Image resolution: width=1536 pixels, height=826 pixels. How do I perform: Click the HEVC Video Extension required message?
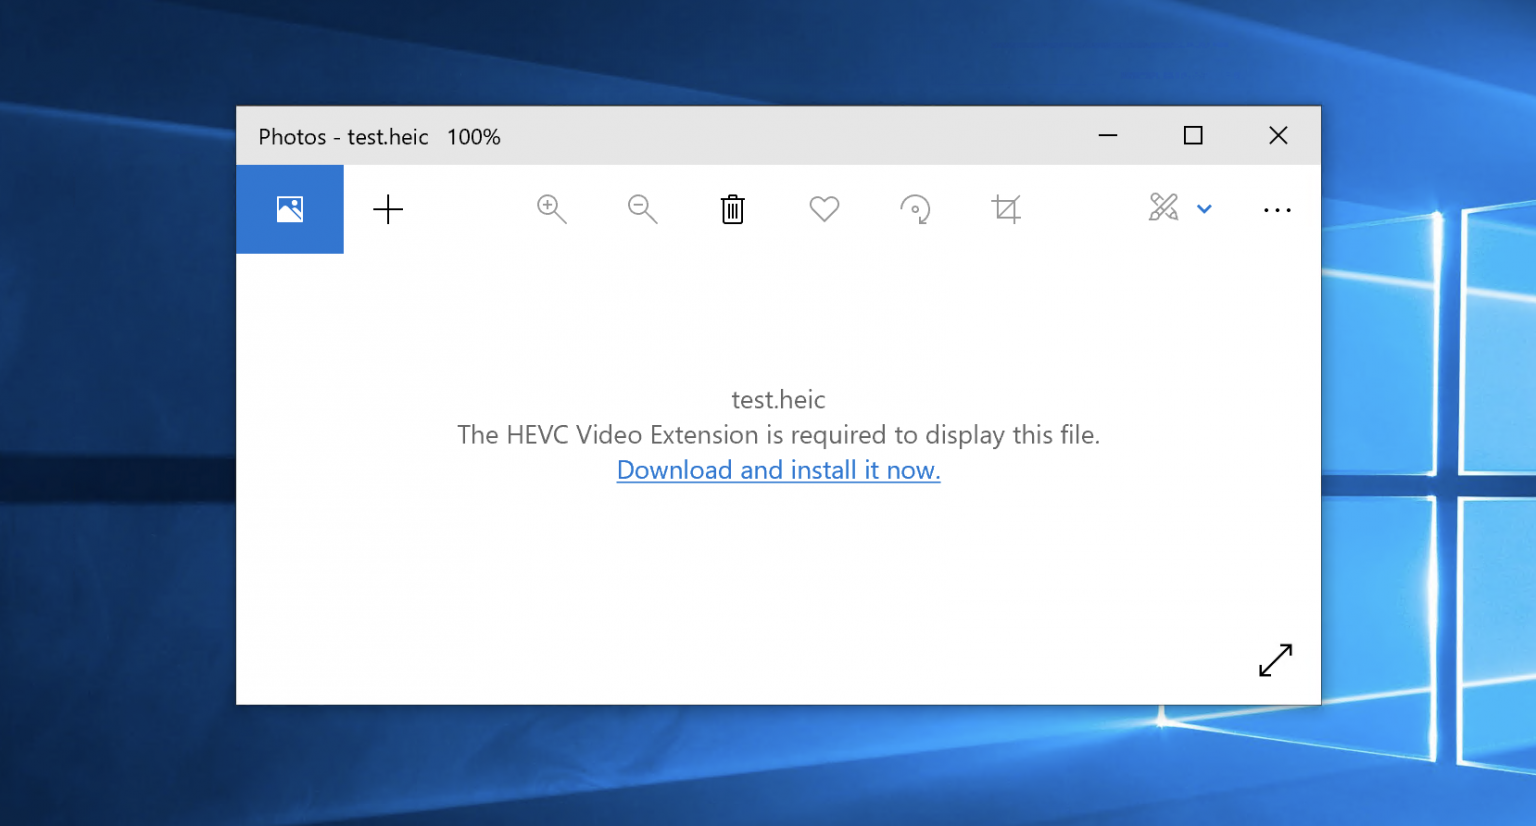coord(779,435)
